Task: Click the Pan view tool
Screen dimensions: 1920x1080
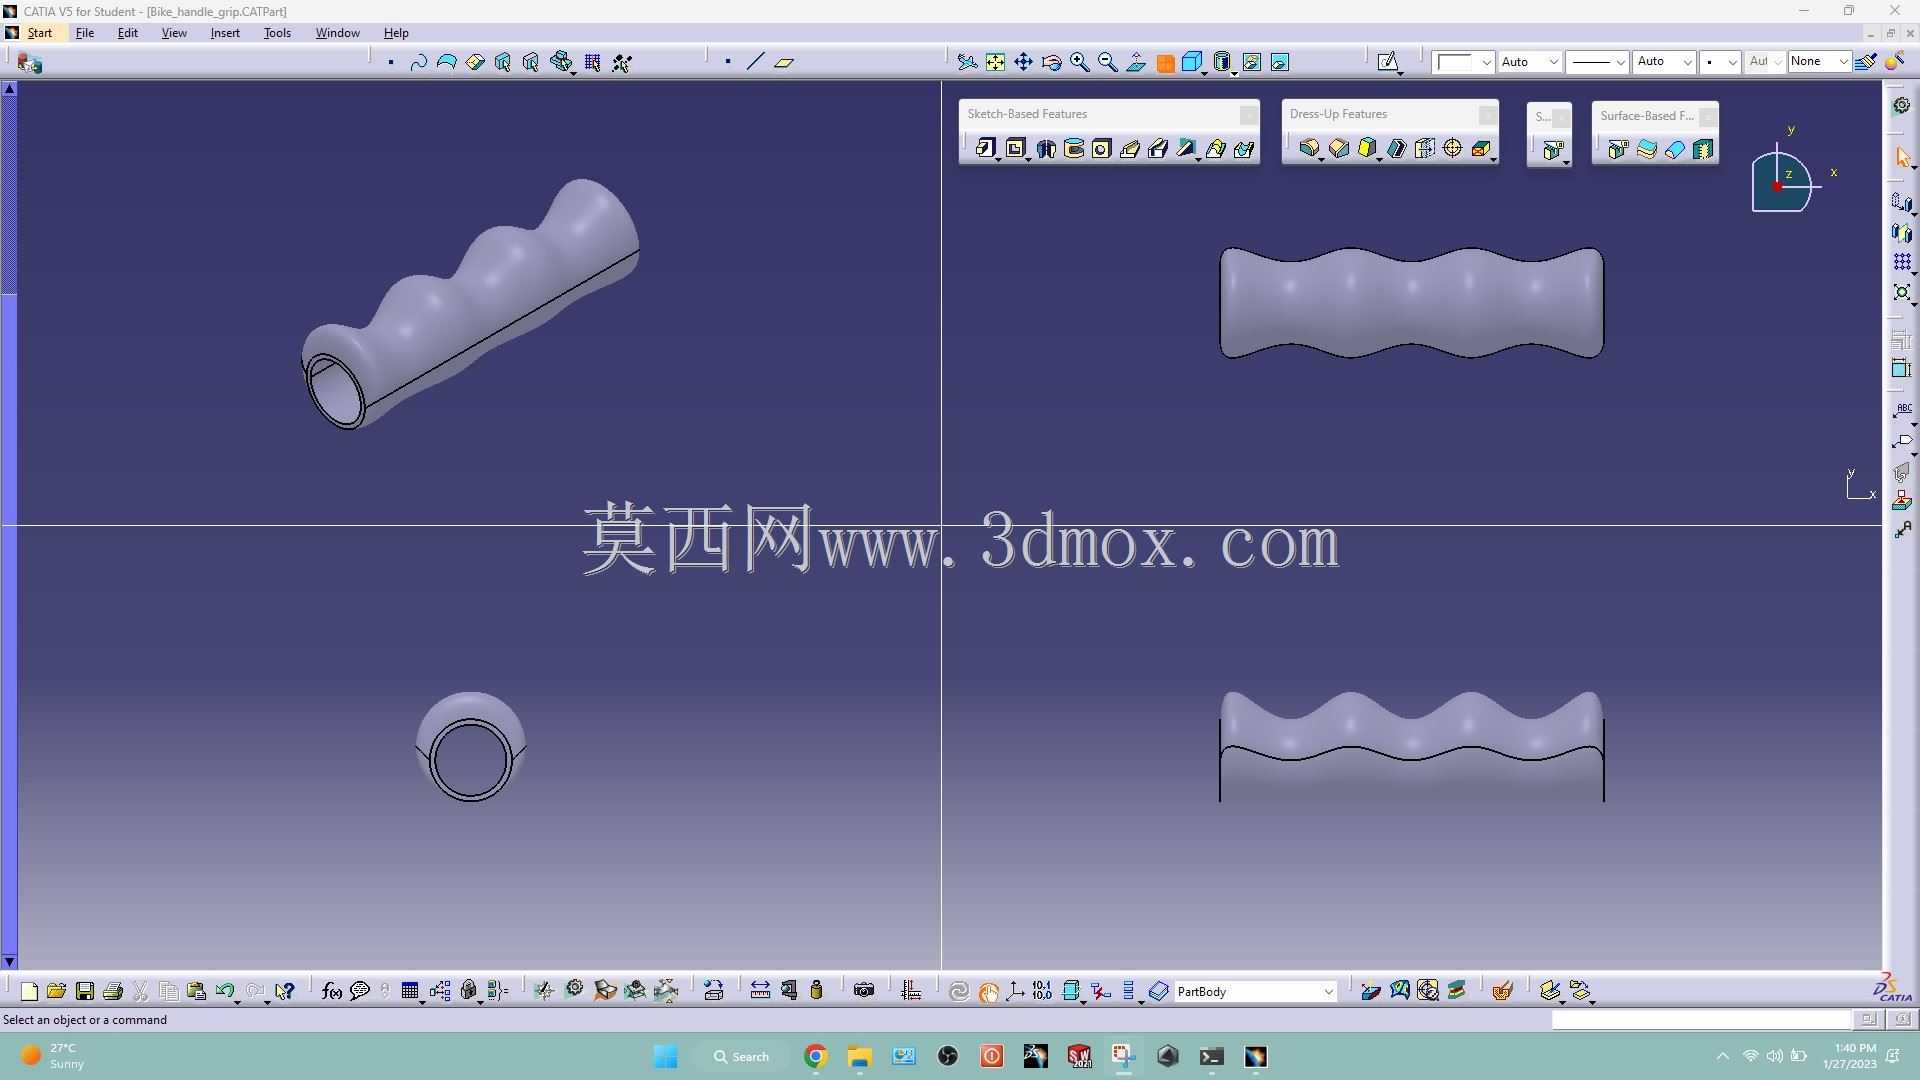Action: coord(1023,62)
